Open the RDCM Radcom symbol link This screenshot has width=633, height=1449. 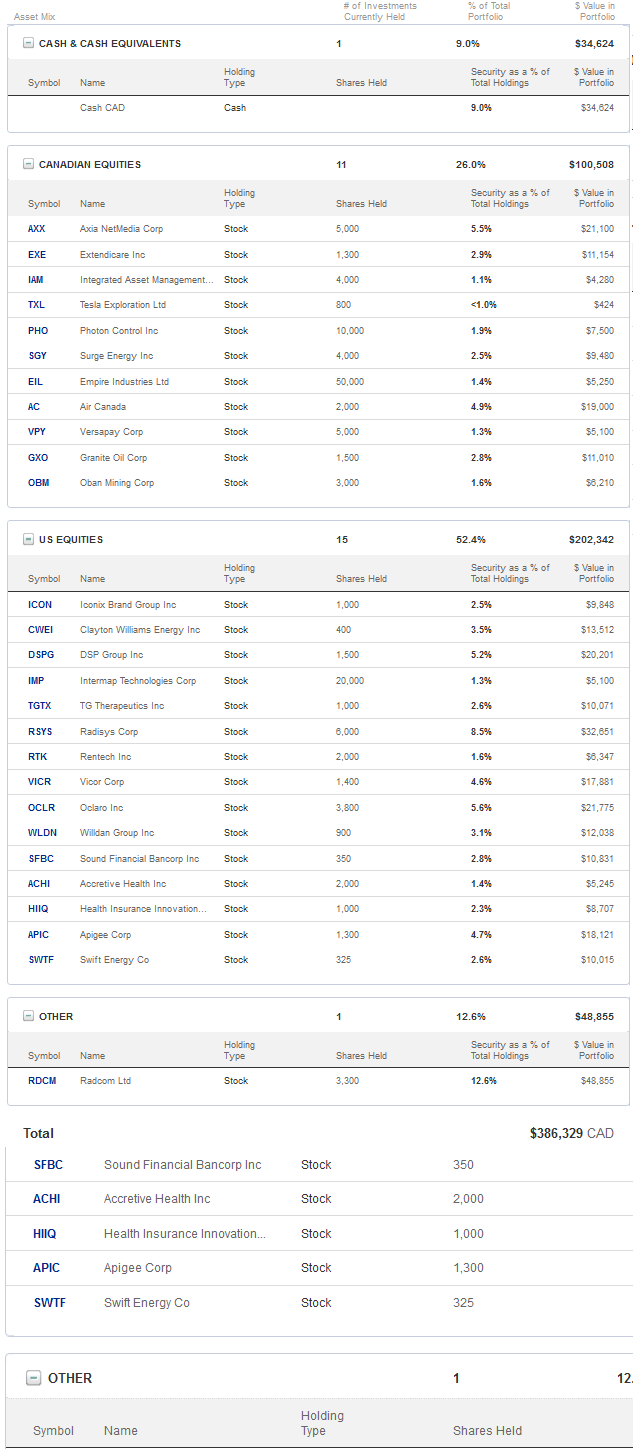[41, 1081]
